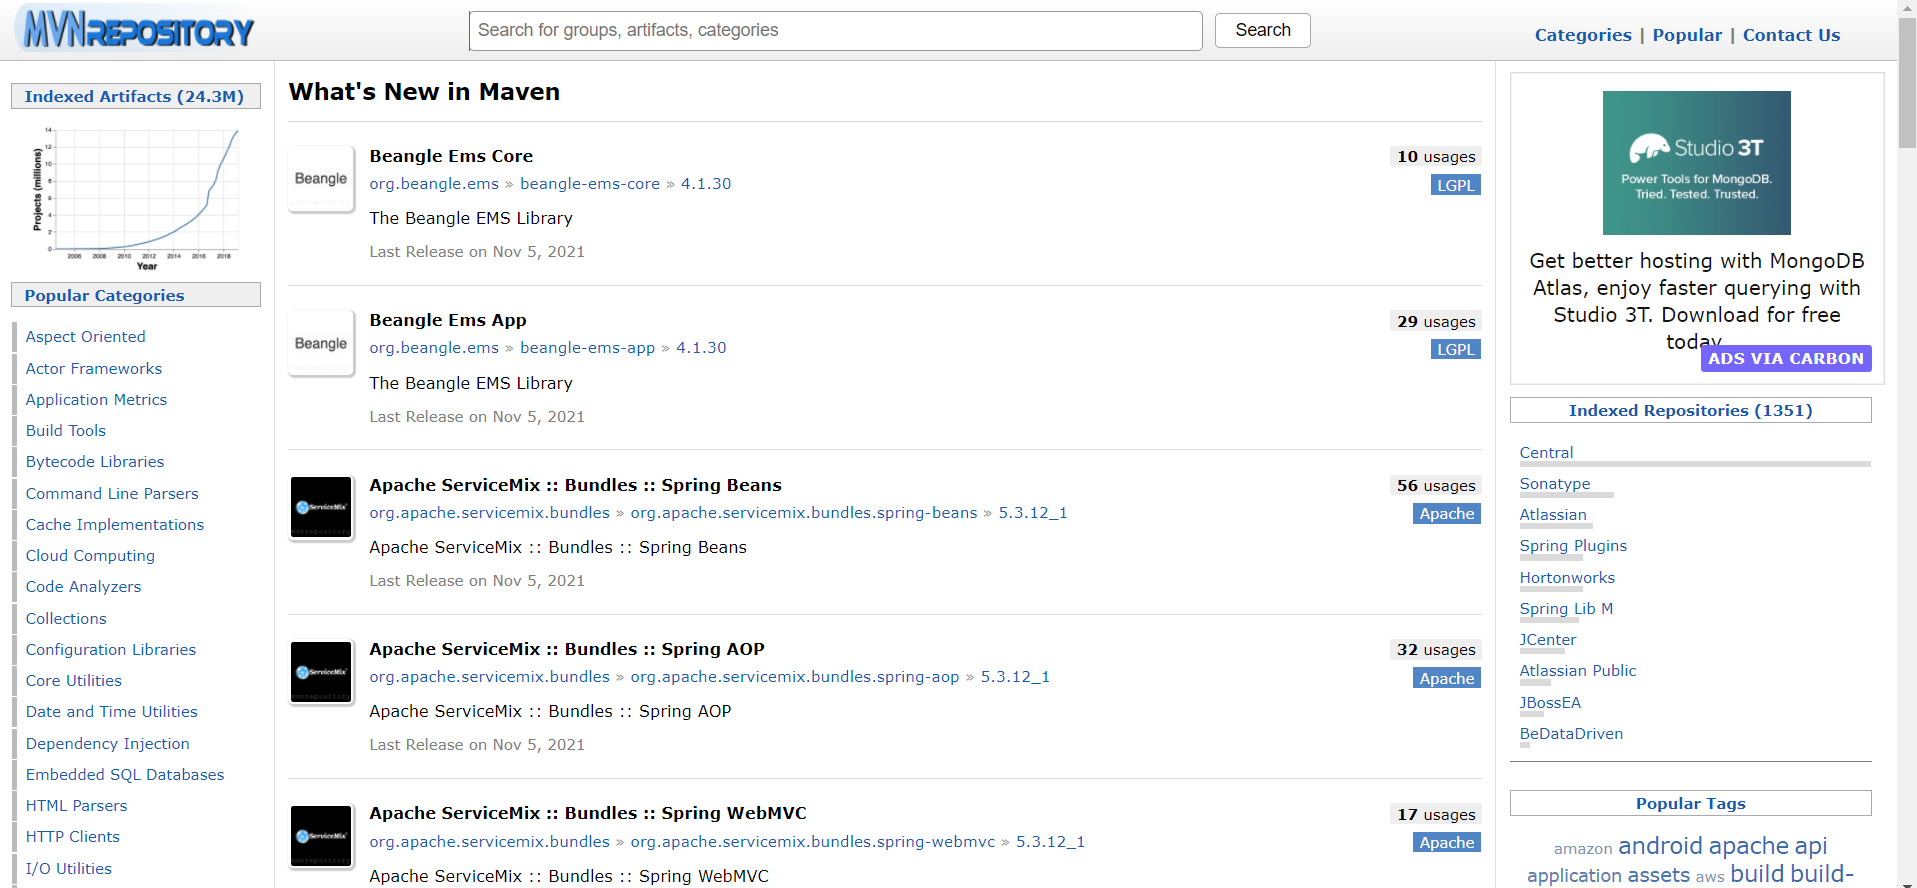1917x888 pixels.
Task: Open the Beangle Ems Core artifact icon
Action: pos(321,179)
